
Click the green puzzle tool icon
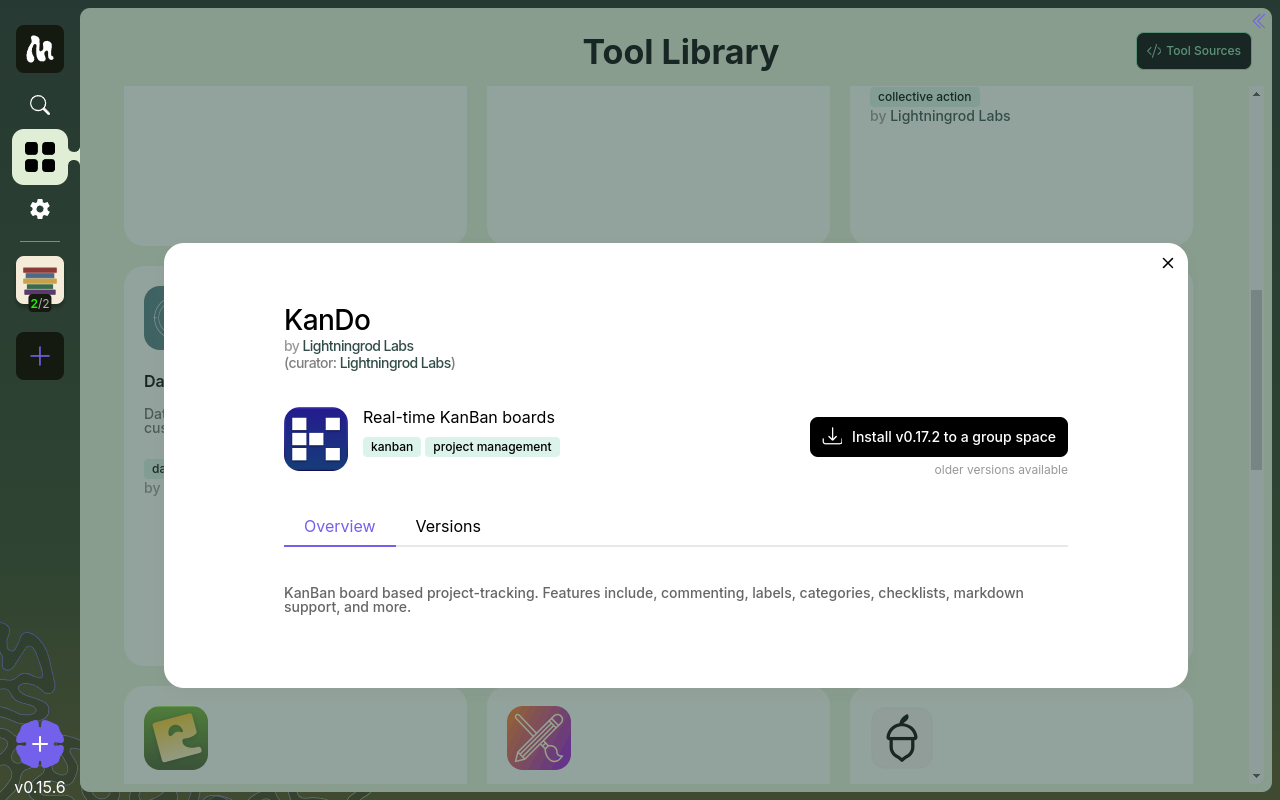pyautogui.click(x=176, y=738)
